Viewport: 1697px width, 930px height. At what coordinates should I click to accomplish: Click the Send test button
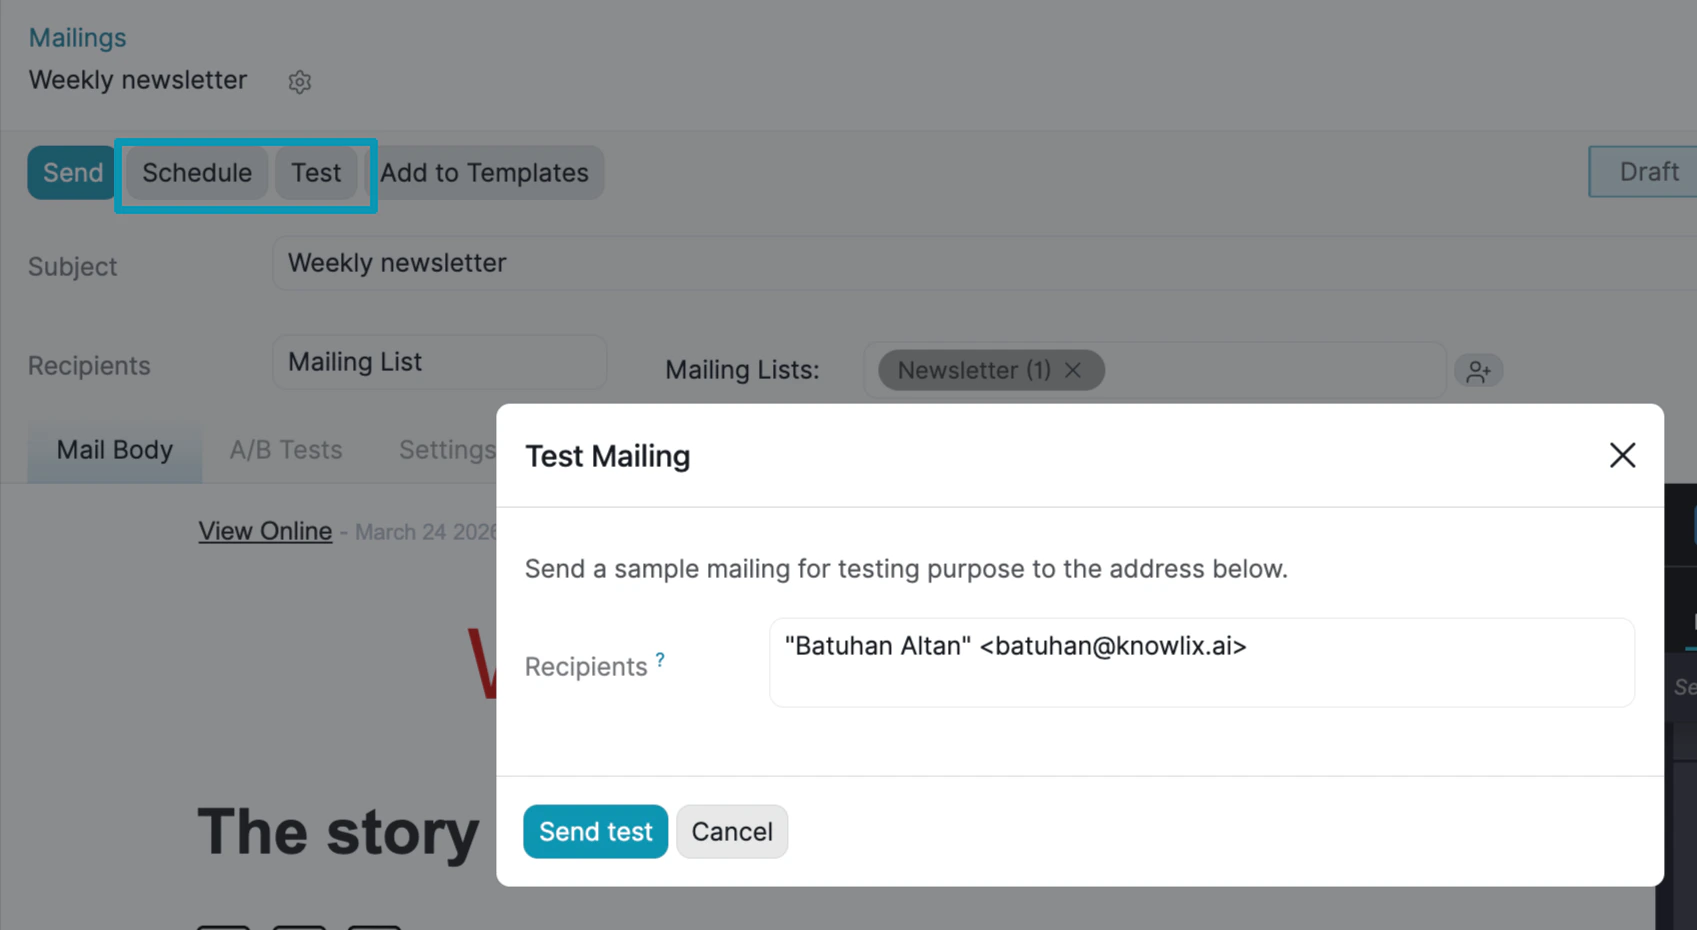[595, 831]
